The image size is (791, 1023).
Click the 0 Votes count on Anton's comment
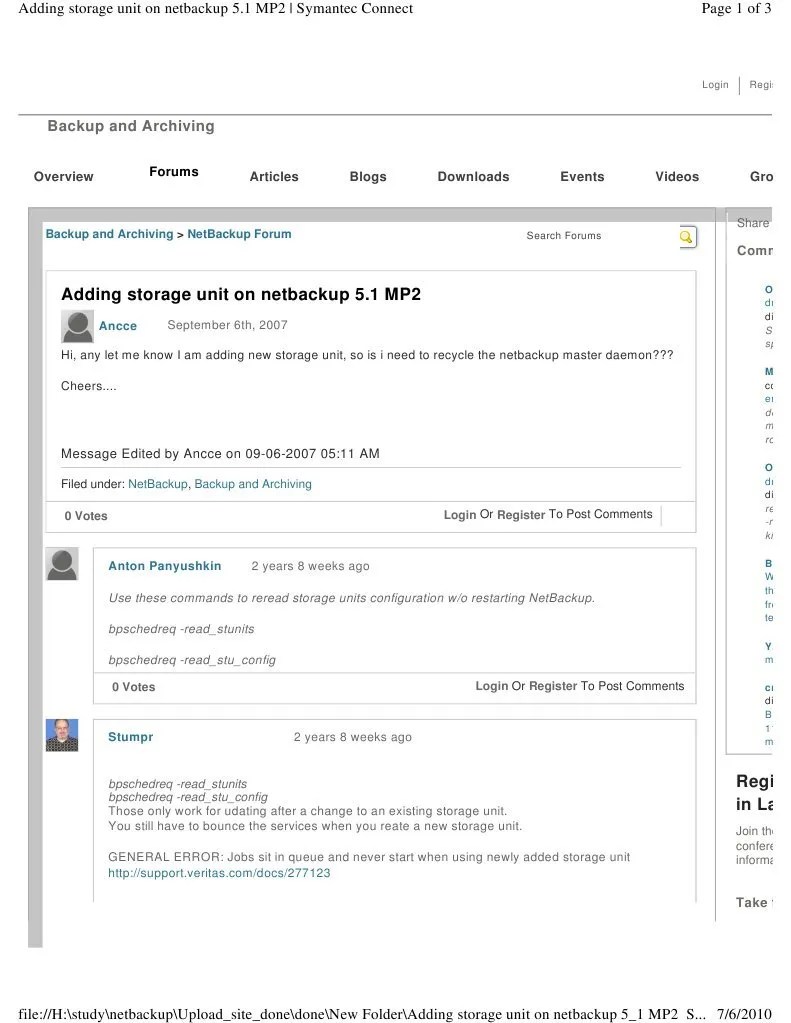(133, 687)
